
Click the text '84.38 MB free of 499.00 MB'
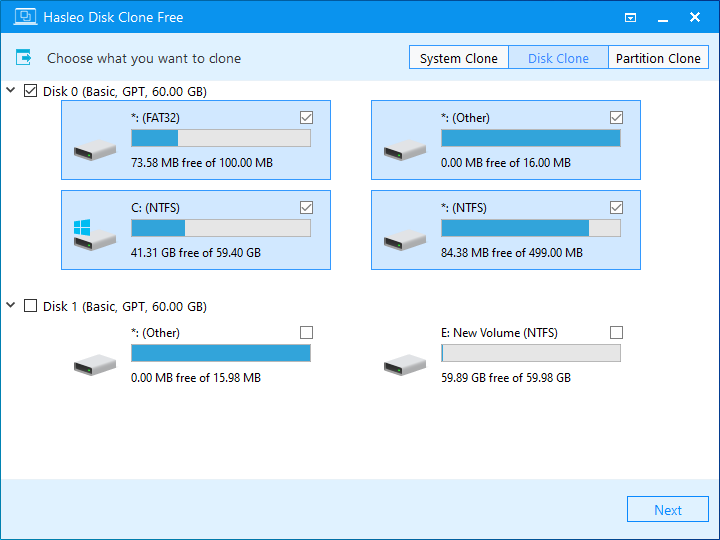pos(512,253)
